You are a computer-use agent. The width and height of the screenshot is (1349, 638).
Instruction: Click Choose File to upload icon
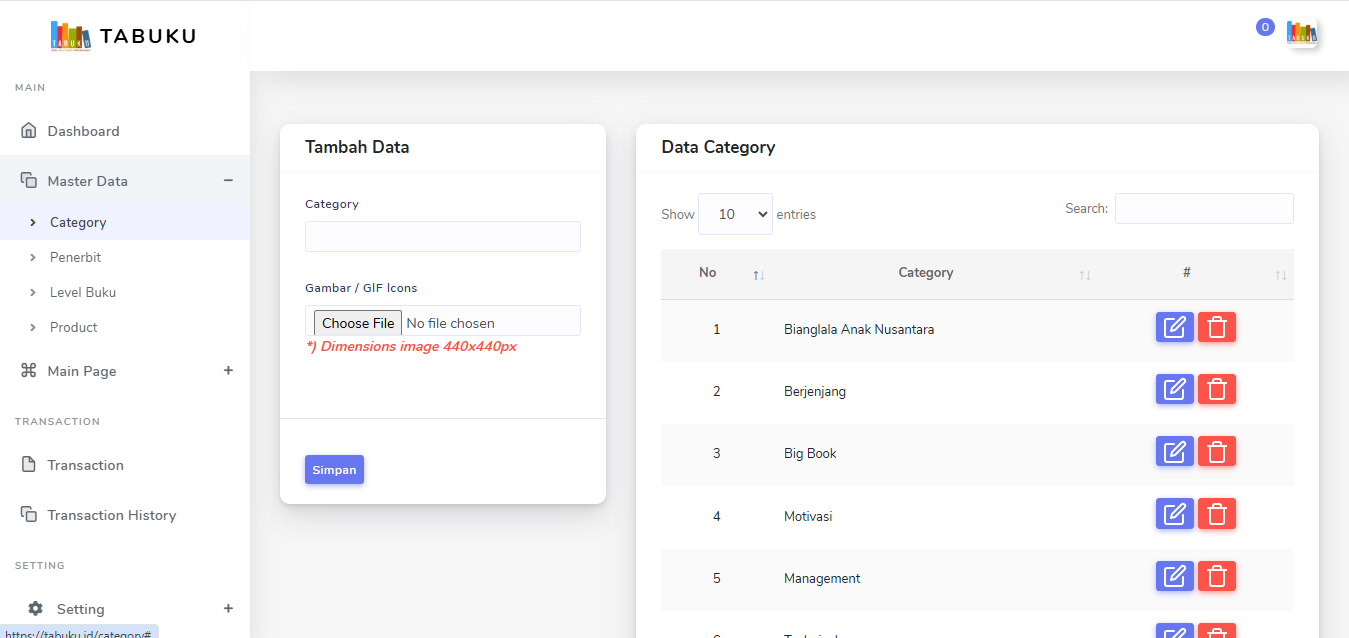[358, 323]
